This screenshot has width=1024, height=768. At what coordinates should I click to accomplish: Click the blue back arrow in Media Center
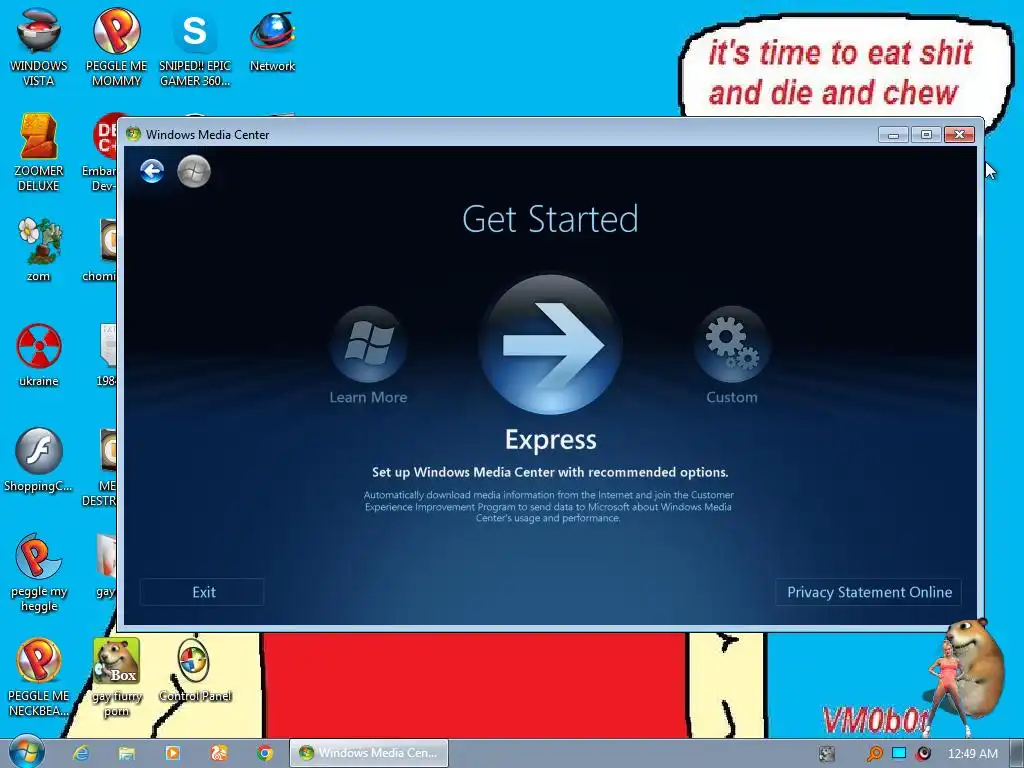[152, 172]
